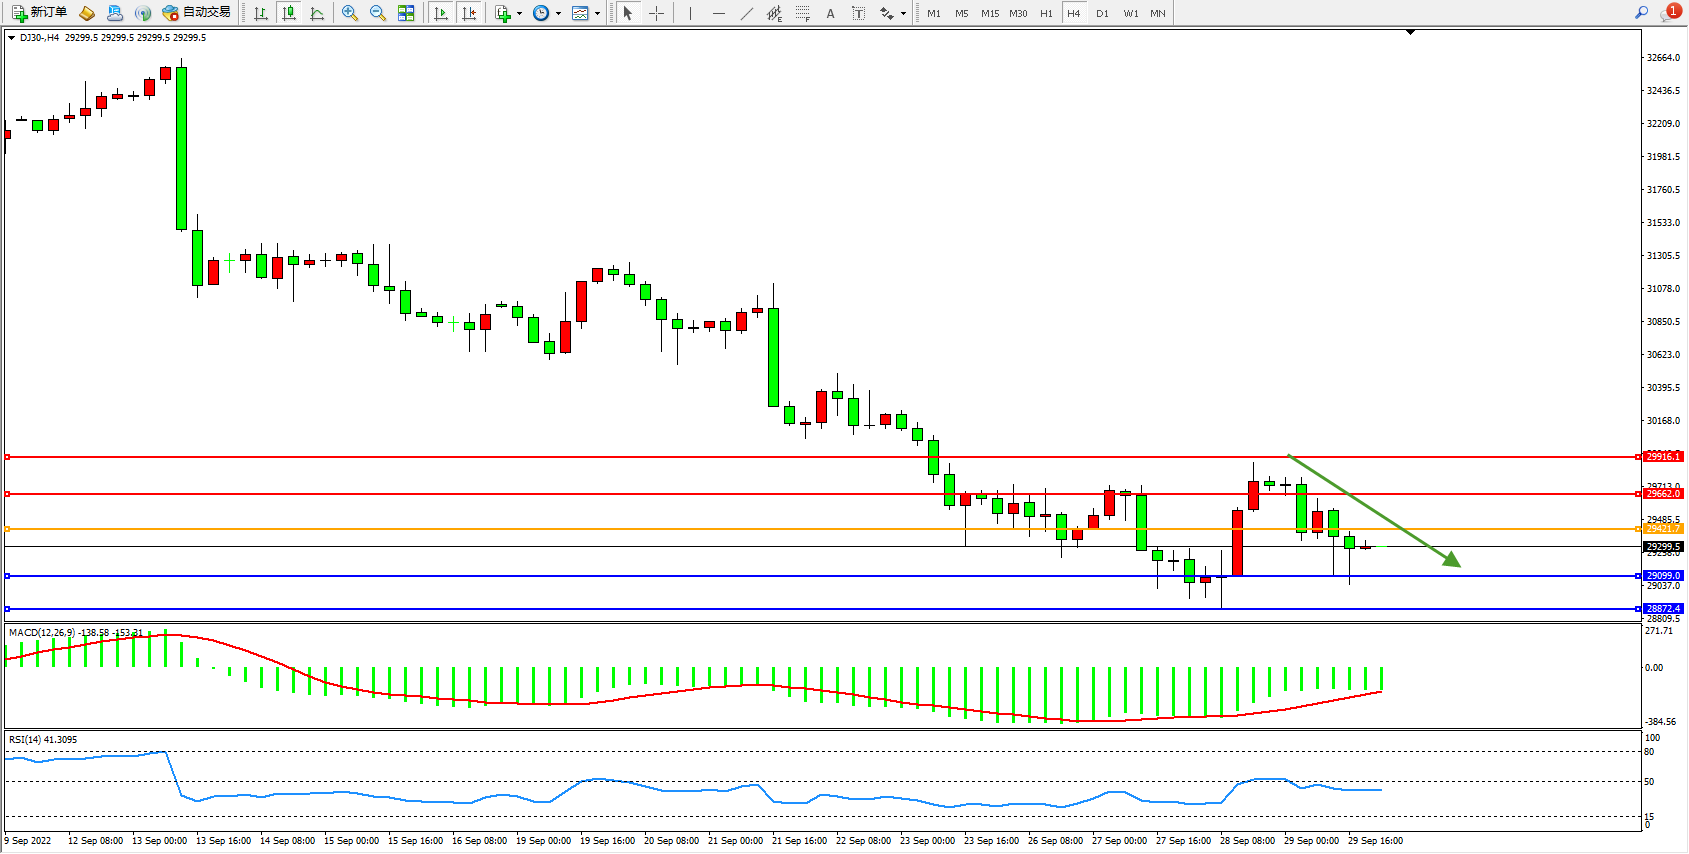Toggle chart auto scroll
The image size is (1689, 854).
tap(441, 13)
